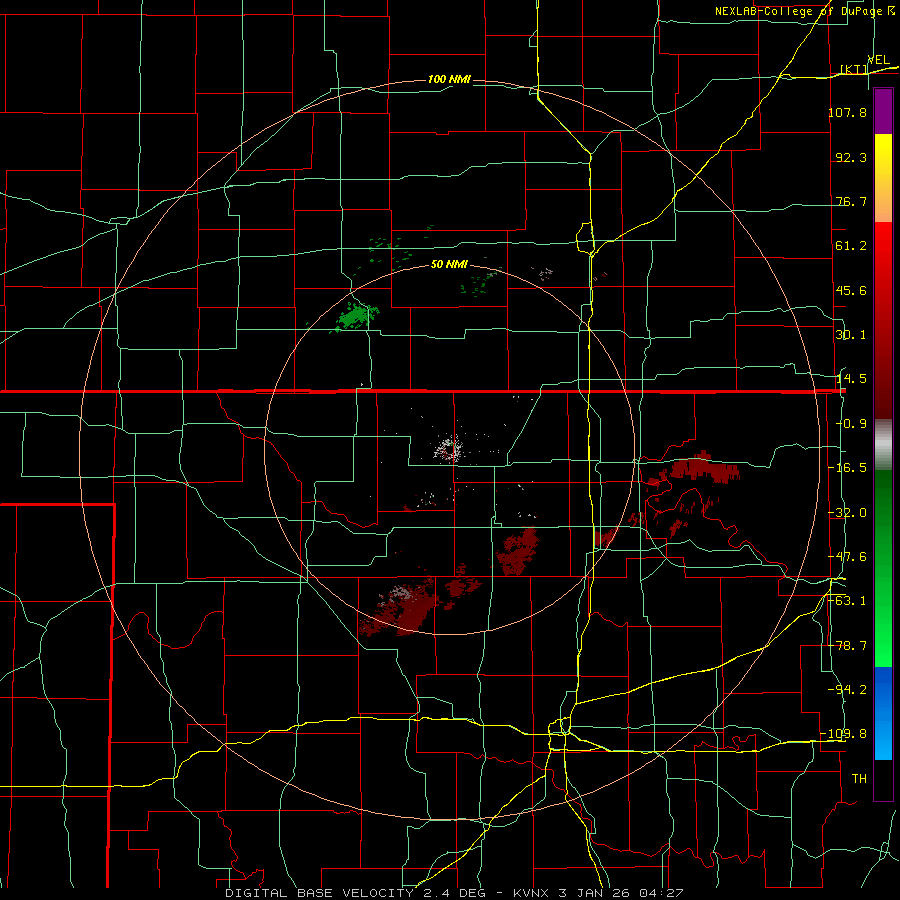This screenshot has width=900, height=900.
Task: Click the -0.9 velocity legend value
Action: point(851,424)
